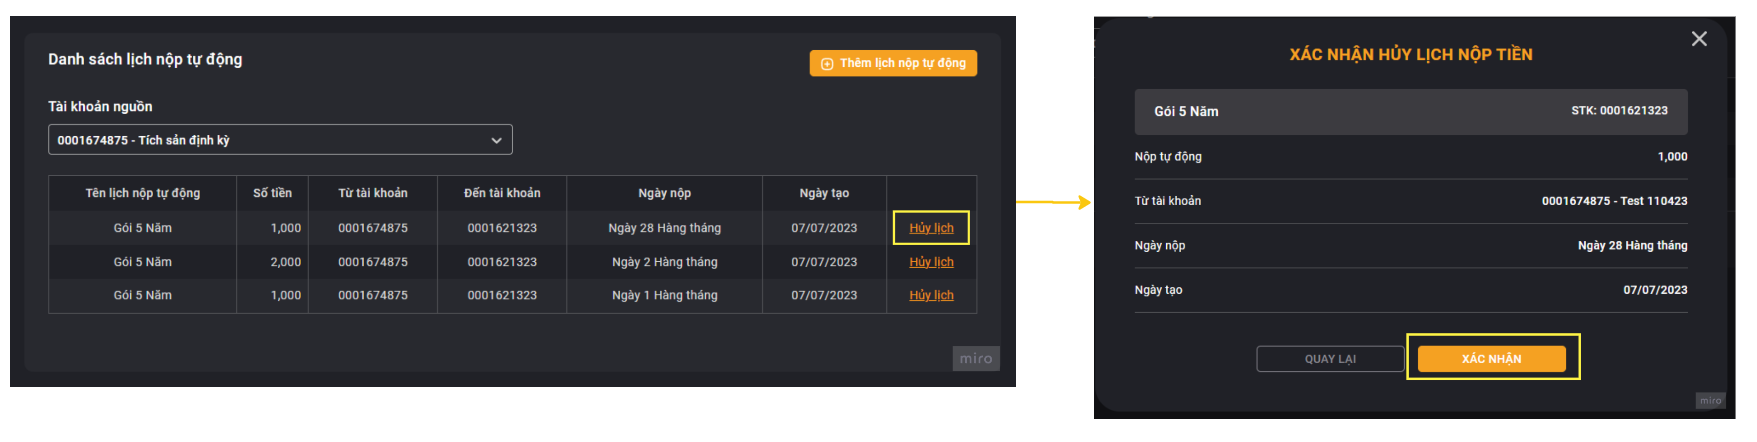
Task: Click the Tên lịch nộp tự động column header
Action: pos(143,193)
